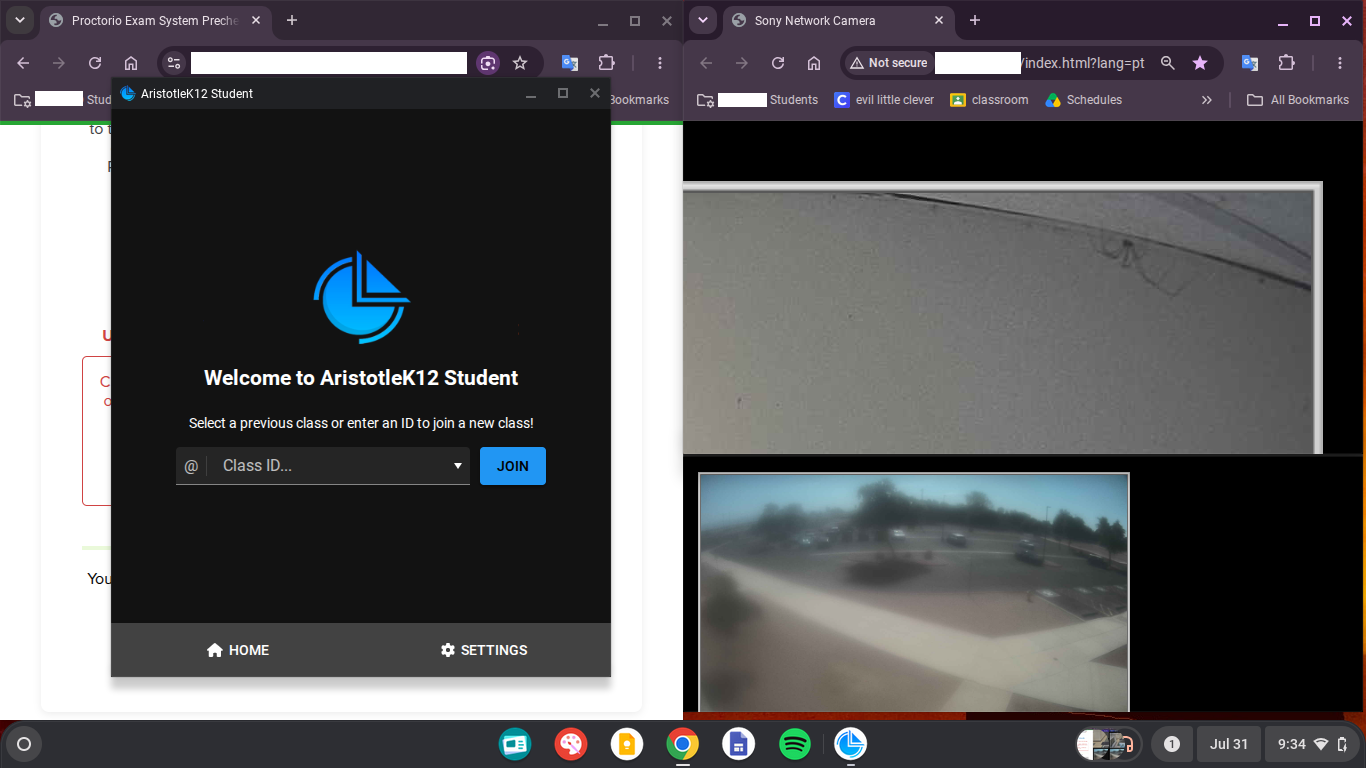Open the calendar from the Jul 31 date

[1229, 744]
